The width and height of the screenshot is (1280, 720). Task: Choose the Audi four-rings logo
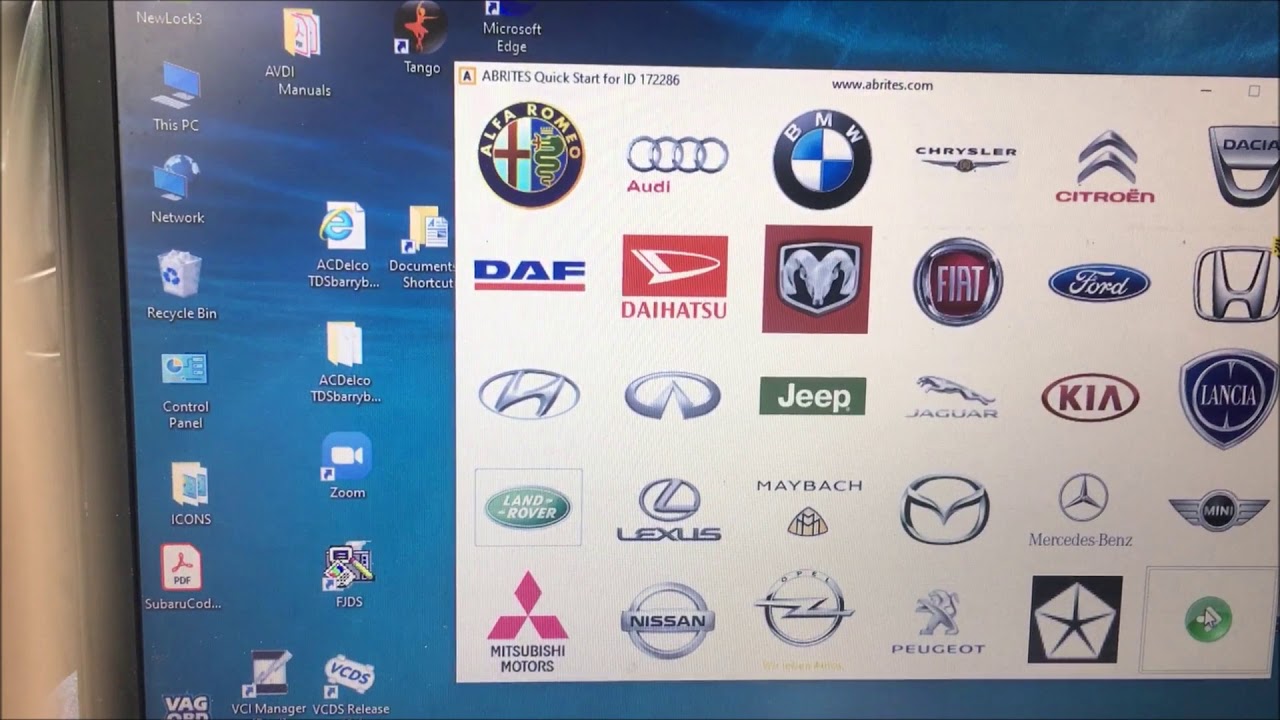click(677, 163)
